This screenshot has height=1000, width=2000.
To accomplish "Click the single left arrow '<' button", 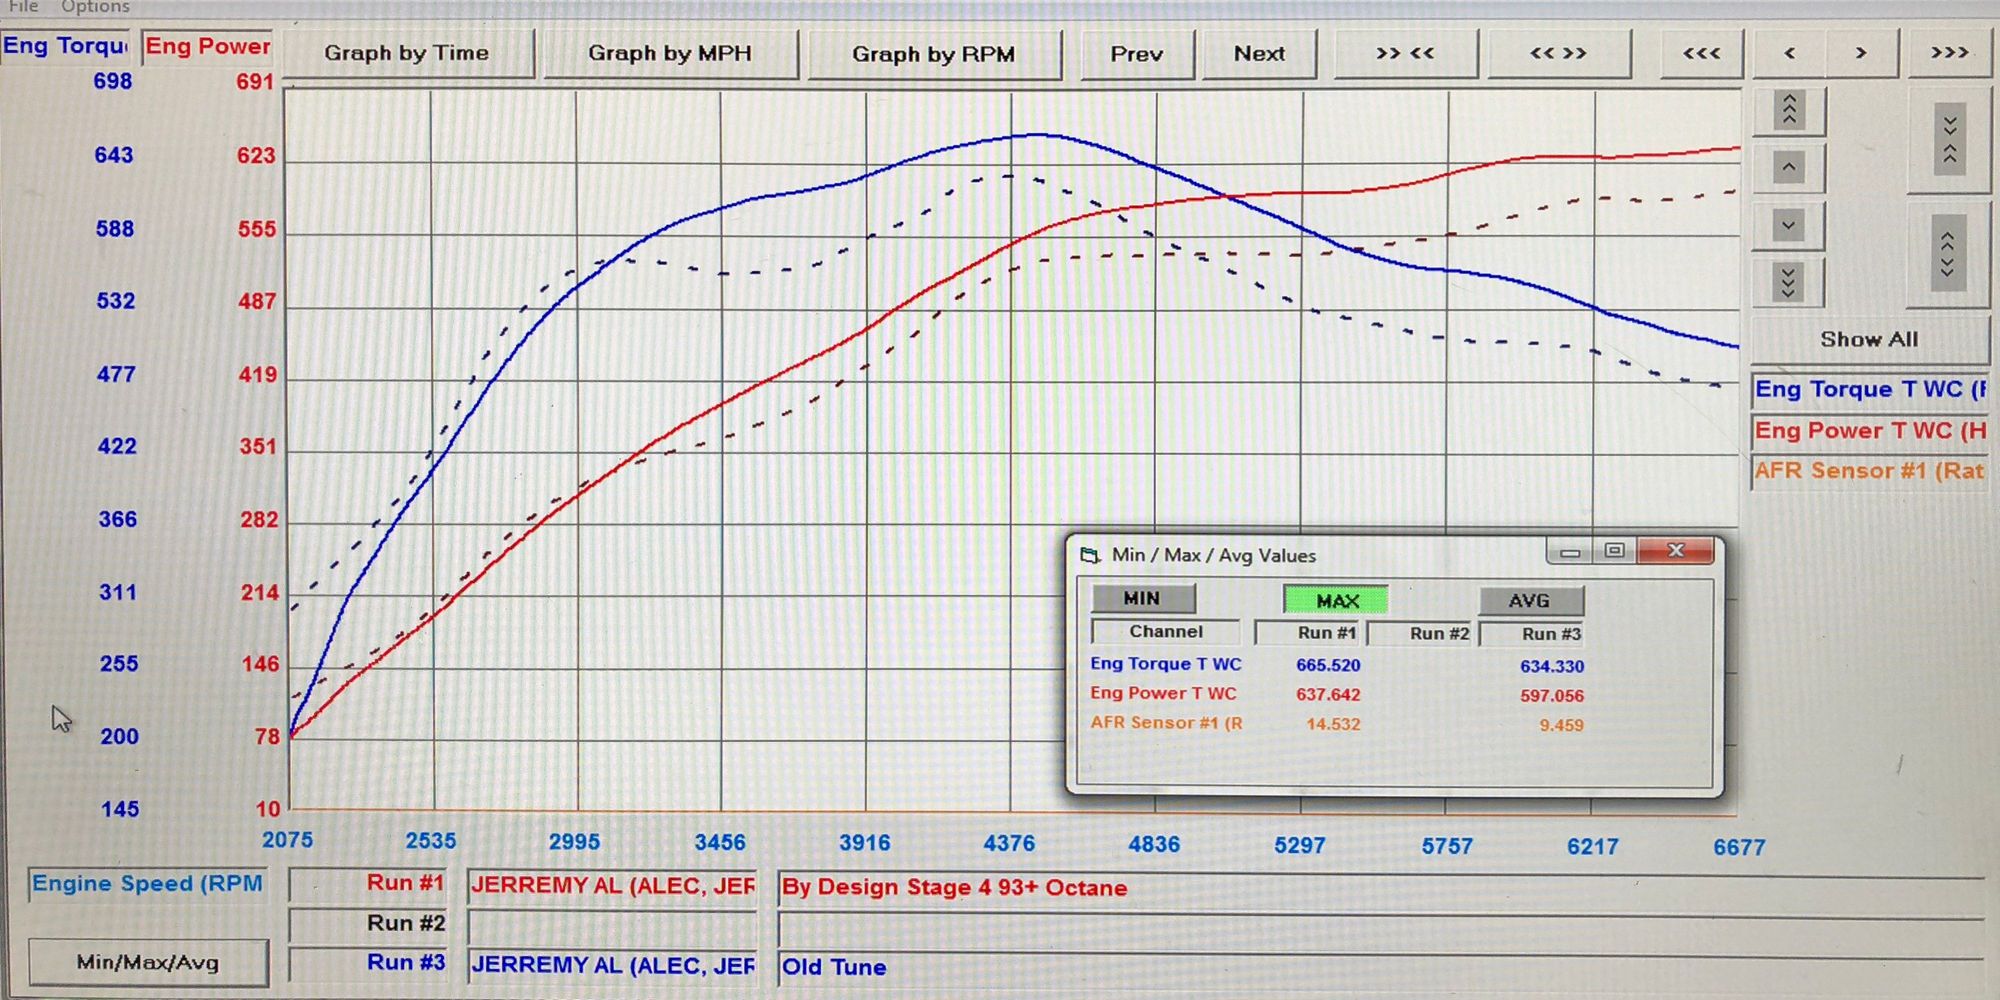I will 1790,54.
